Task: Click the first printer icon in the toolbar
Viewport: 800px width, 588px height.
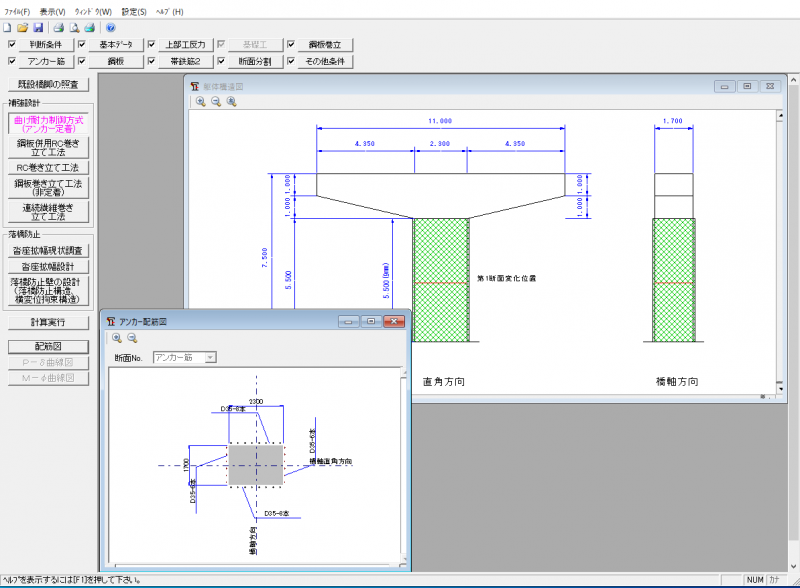Action: (x=59, y=28)
